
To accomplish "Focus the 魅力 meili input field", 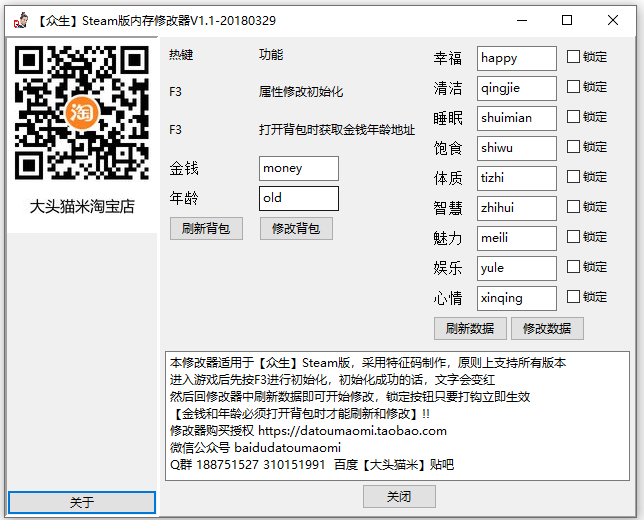I will click(517, 238).
